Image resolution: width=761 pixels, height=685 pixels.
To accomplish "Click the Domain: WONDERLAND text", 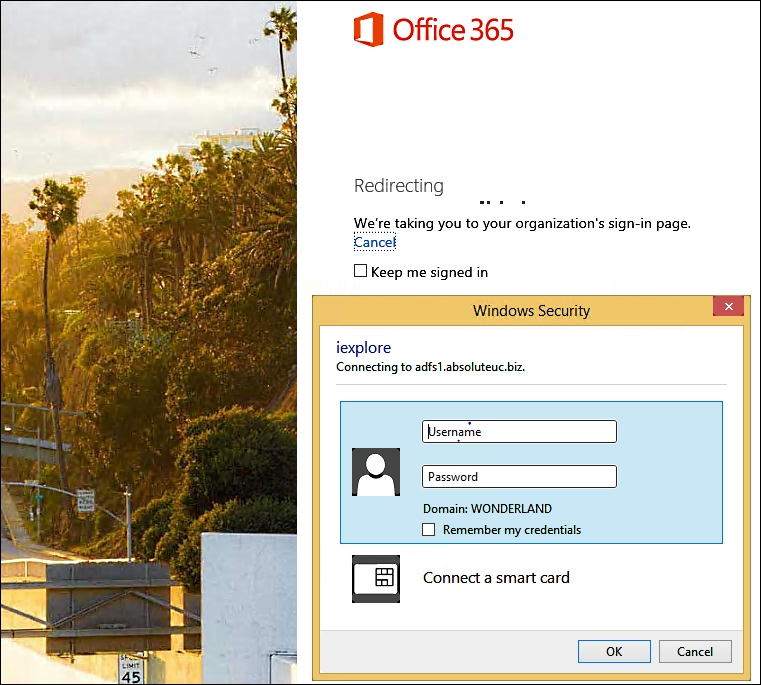I will tap(487, 508).
